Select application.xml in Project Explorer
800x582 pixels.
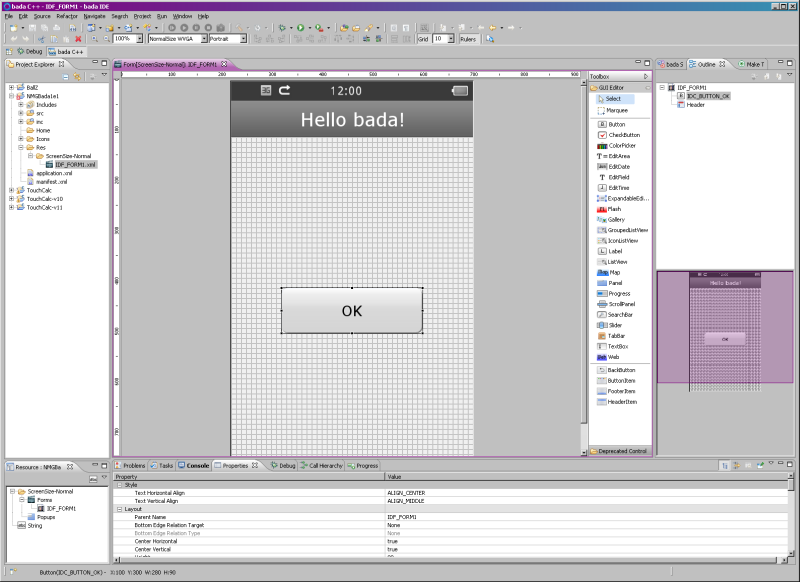(x=53, y=172)
